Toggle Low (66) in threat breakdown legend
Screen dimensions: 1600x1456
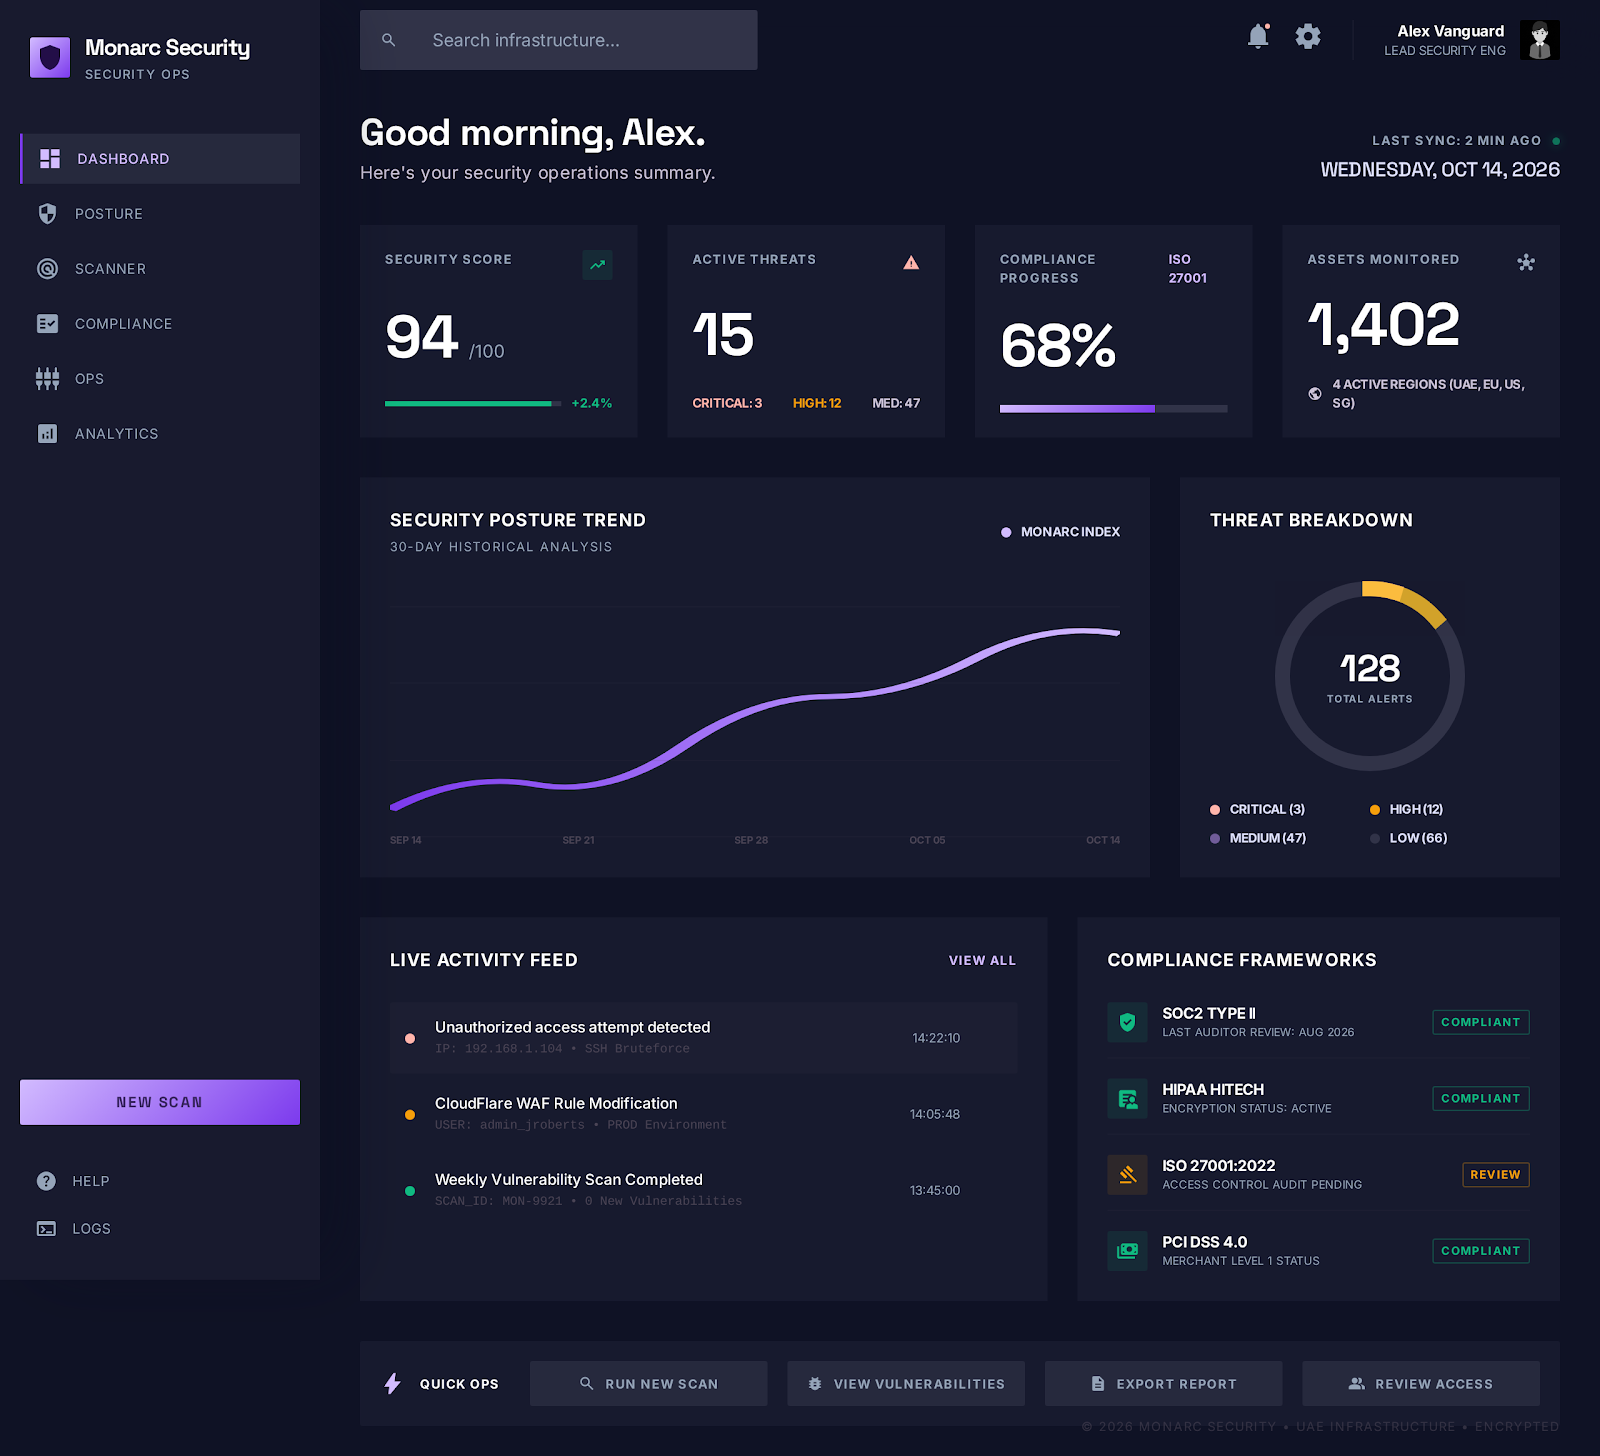pyautogui.click(x=1409, y=838)
